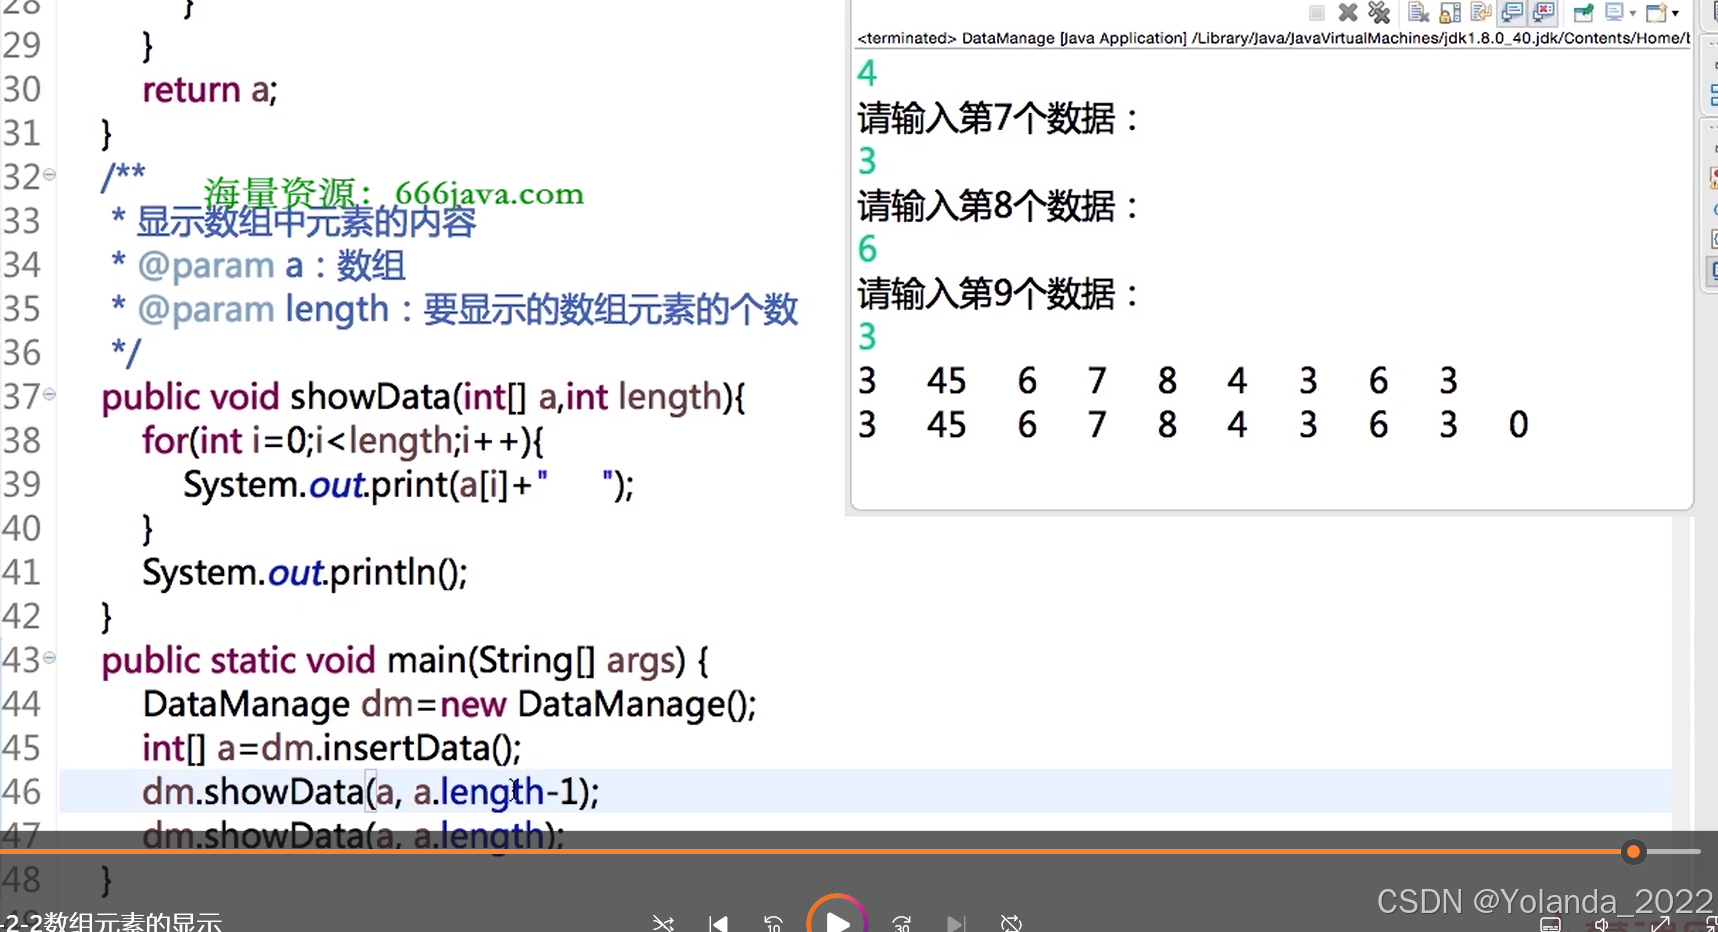Click 'int[] a=dm.insertData();' on line 45
The height and width of the screenshot is (932, 1718).
click(331, 749)
